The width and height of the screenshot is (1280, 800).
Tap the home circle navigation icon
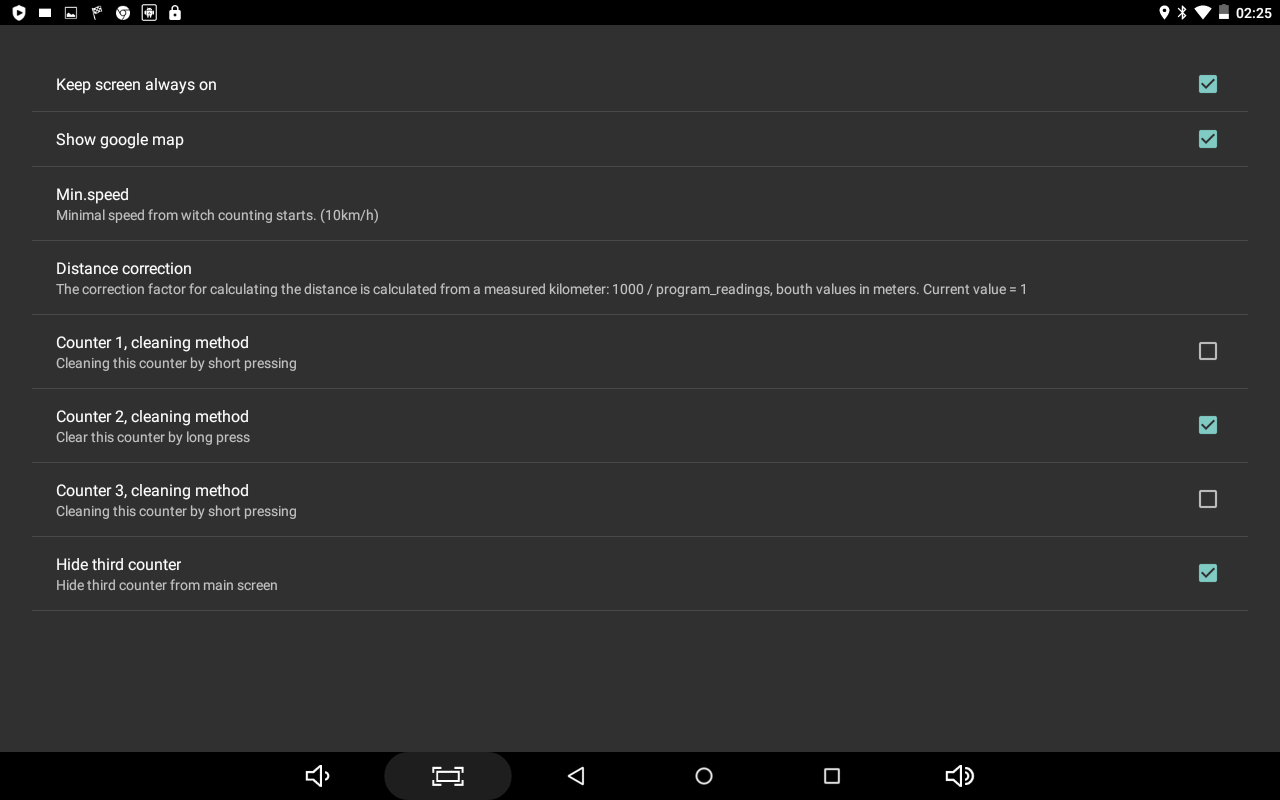click(704, 776)
